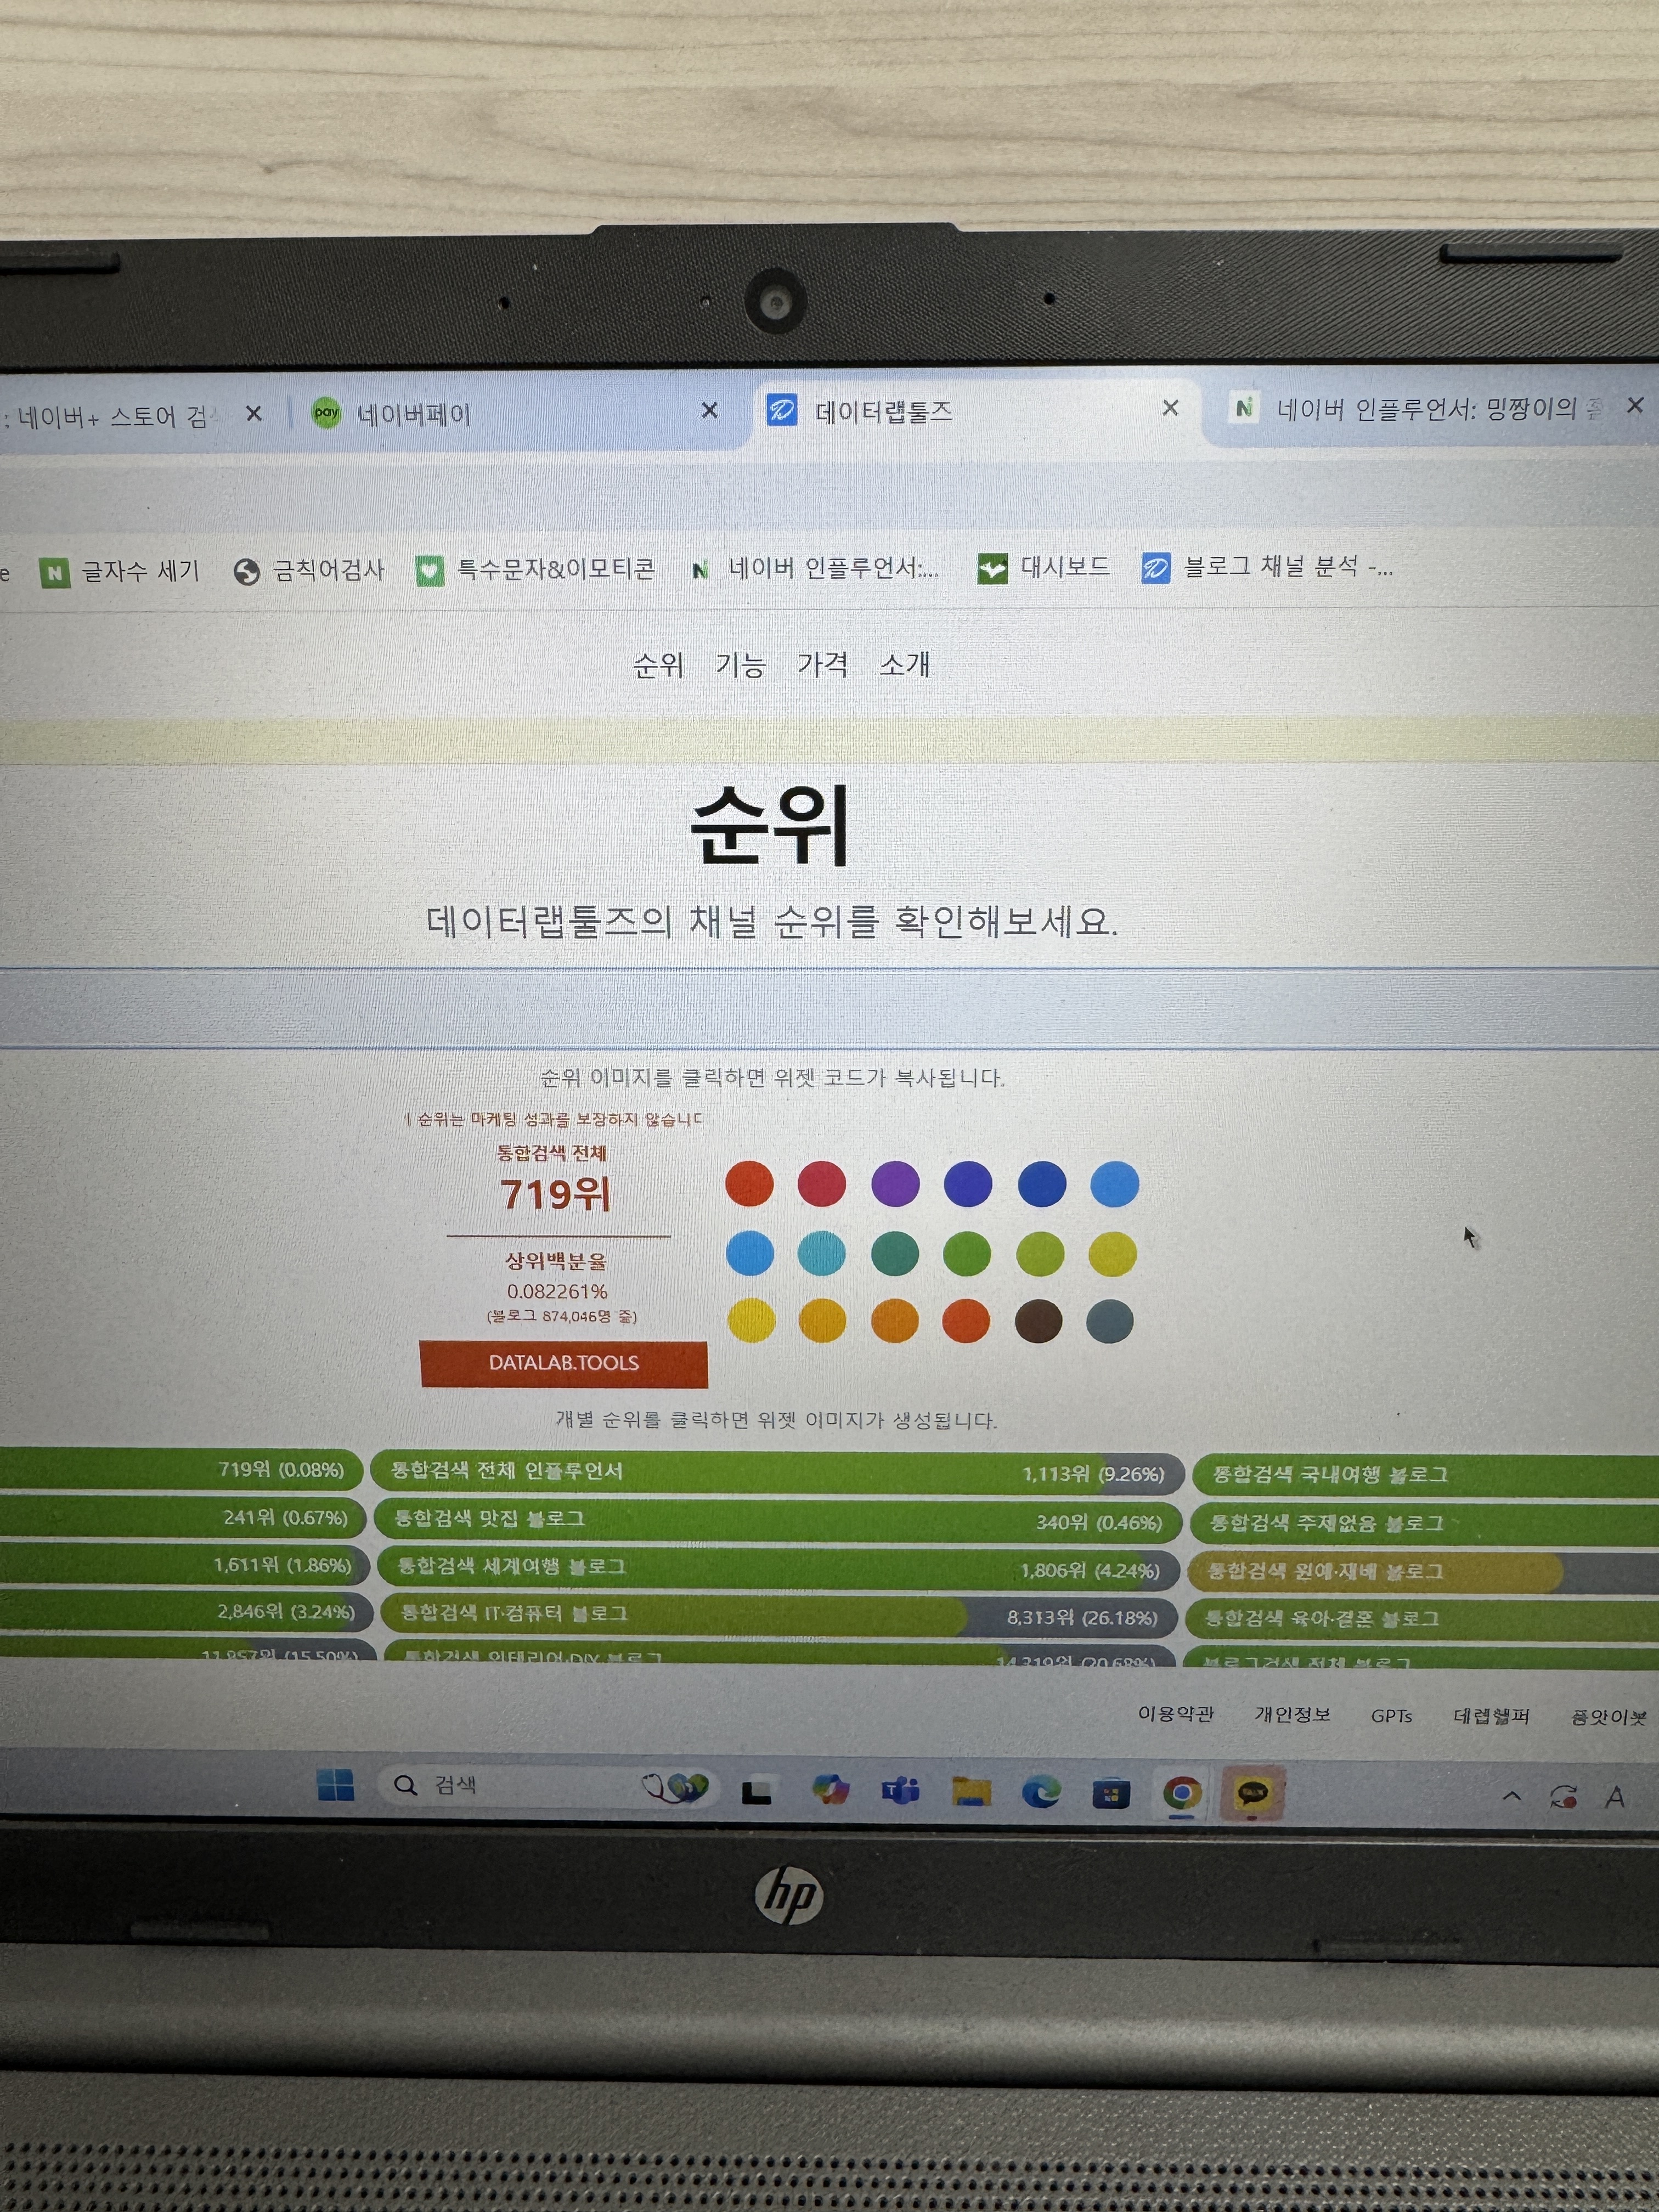Toggle the IME language indicator A

1615,1798
